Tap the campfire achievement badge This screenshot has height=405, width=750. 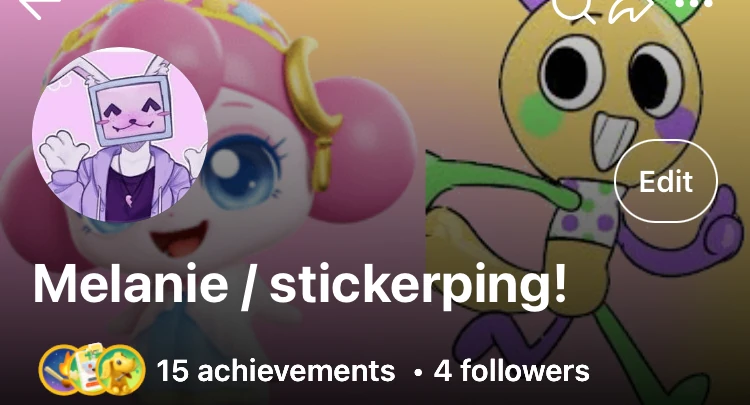[58, 370]
